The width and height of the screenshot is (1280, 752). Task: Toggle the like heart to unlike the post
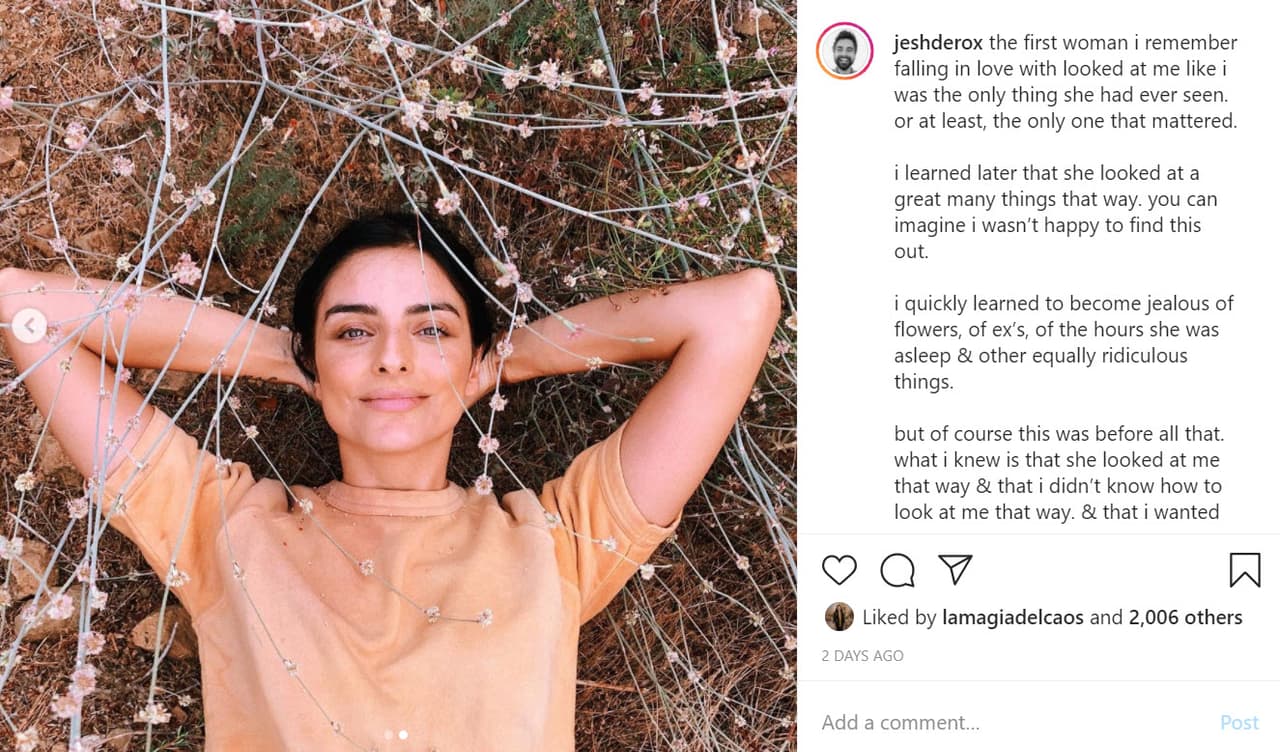839,570
